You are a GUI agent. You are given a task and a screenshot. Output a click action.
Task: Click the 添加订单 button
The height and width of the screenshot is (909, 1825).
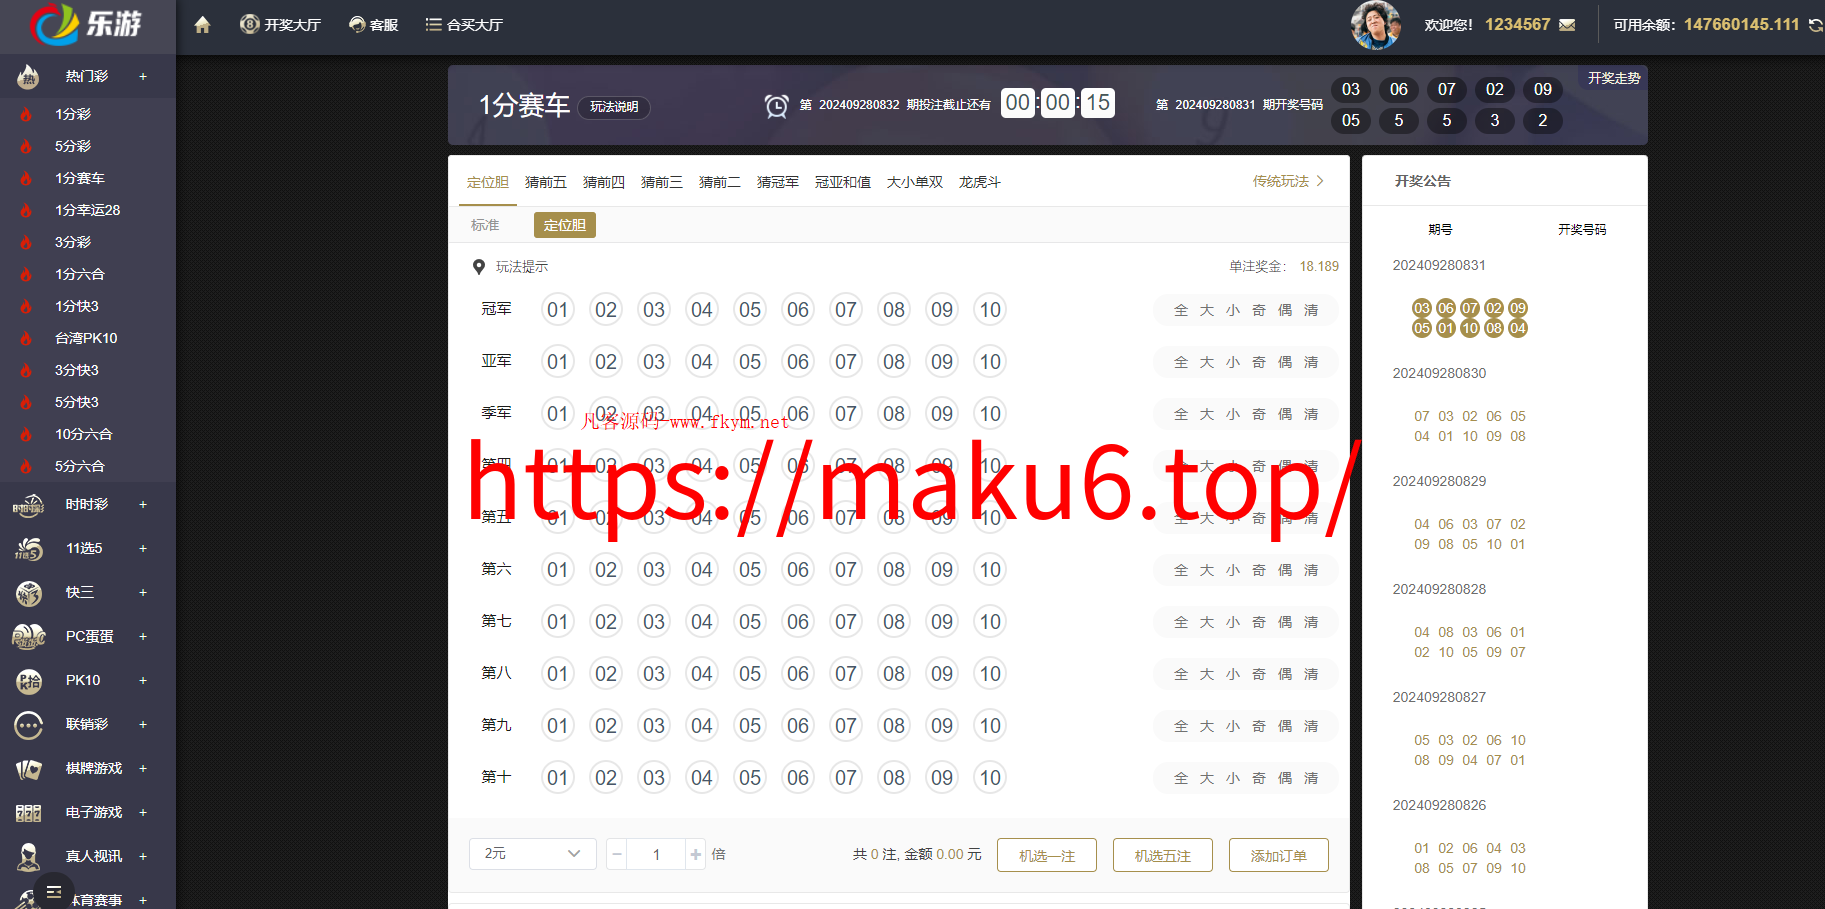pos(1279,855)
